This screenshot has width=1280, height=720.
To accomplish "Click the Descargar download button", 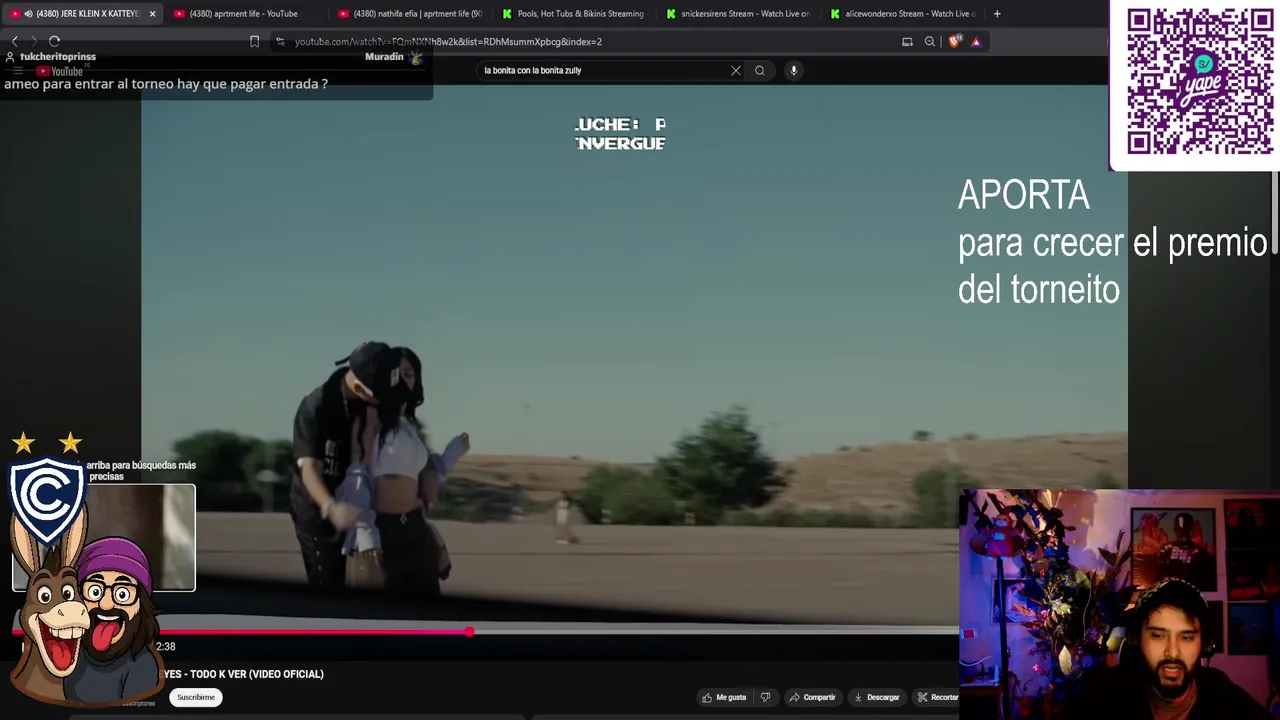I will coord(876,697).
